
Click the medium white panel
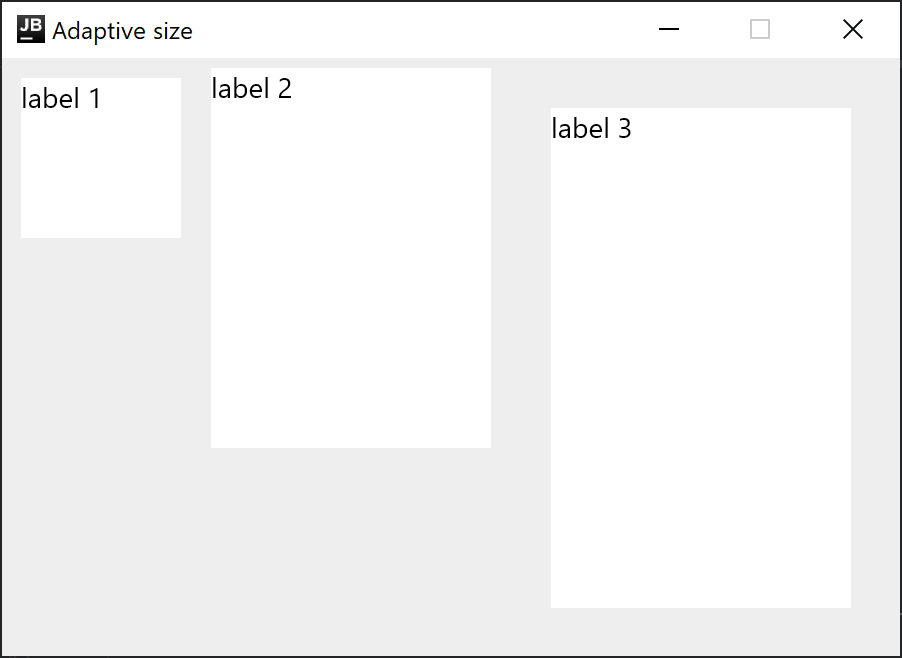[x=351, y=256]
